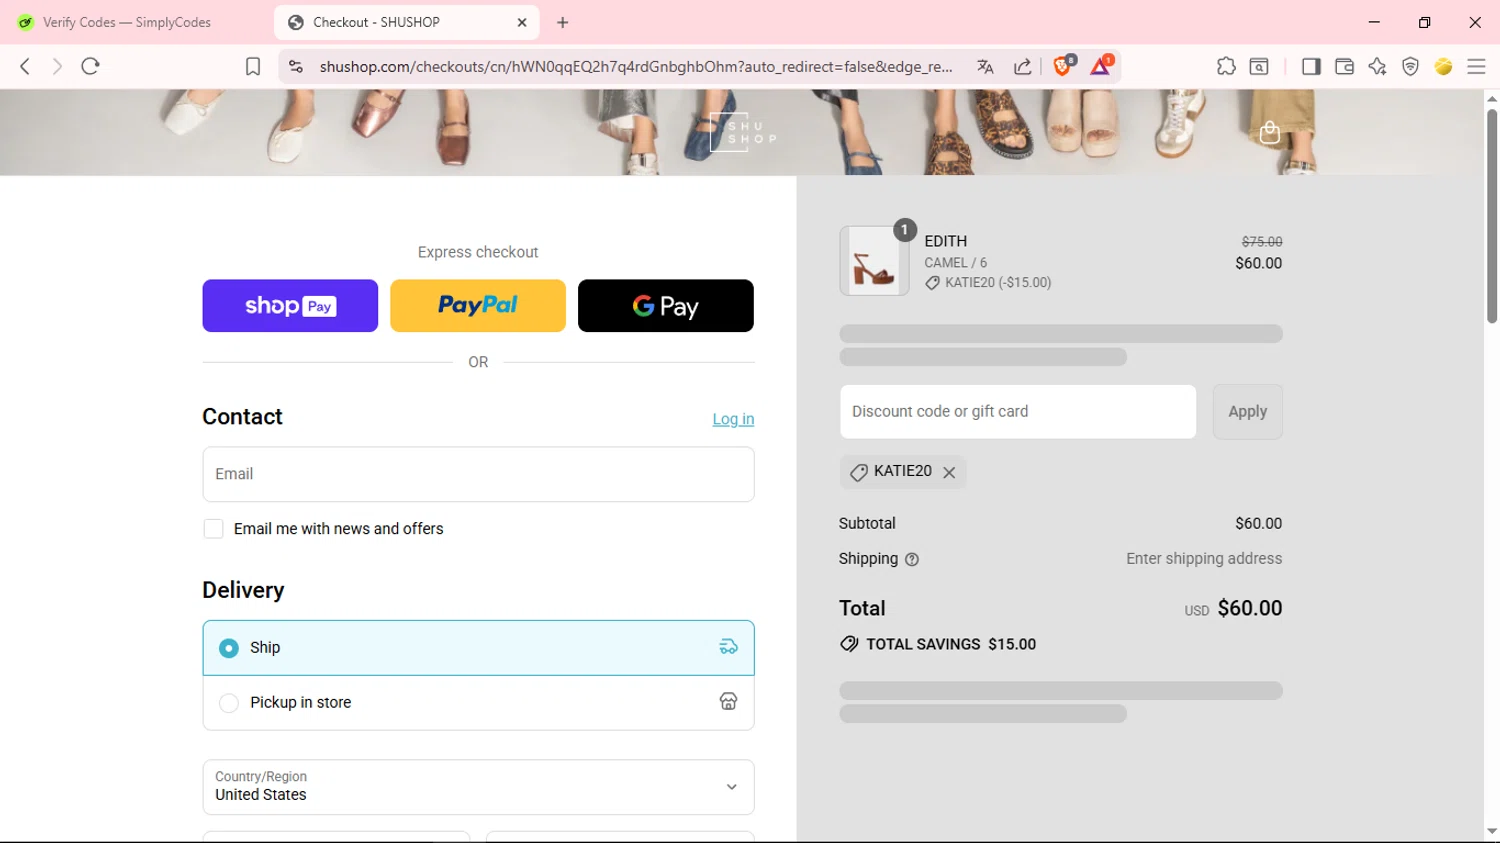Pay with Google Pay
Screen dimensions: 1500x843
click(x=666, y=306)
